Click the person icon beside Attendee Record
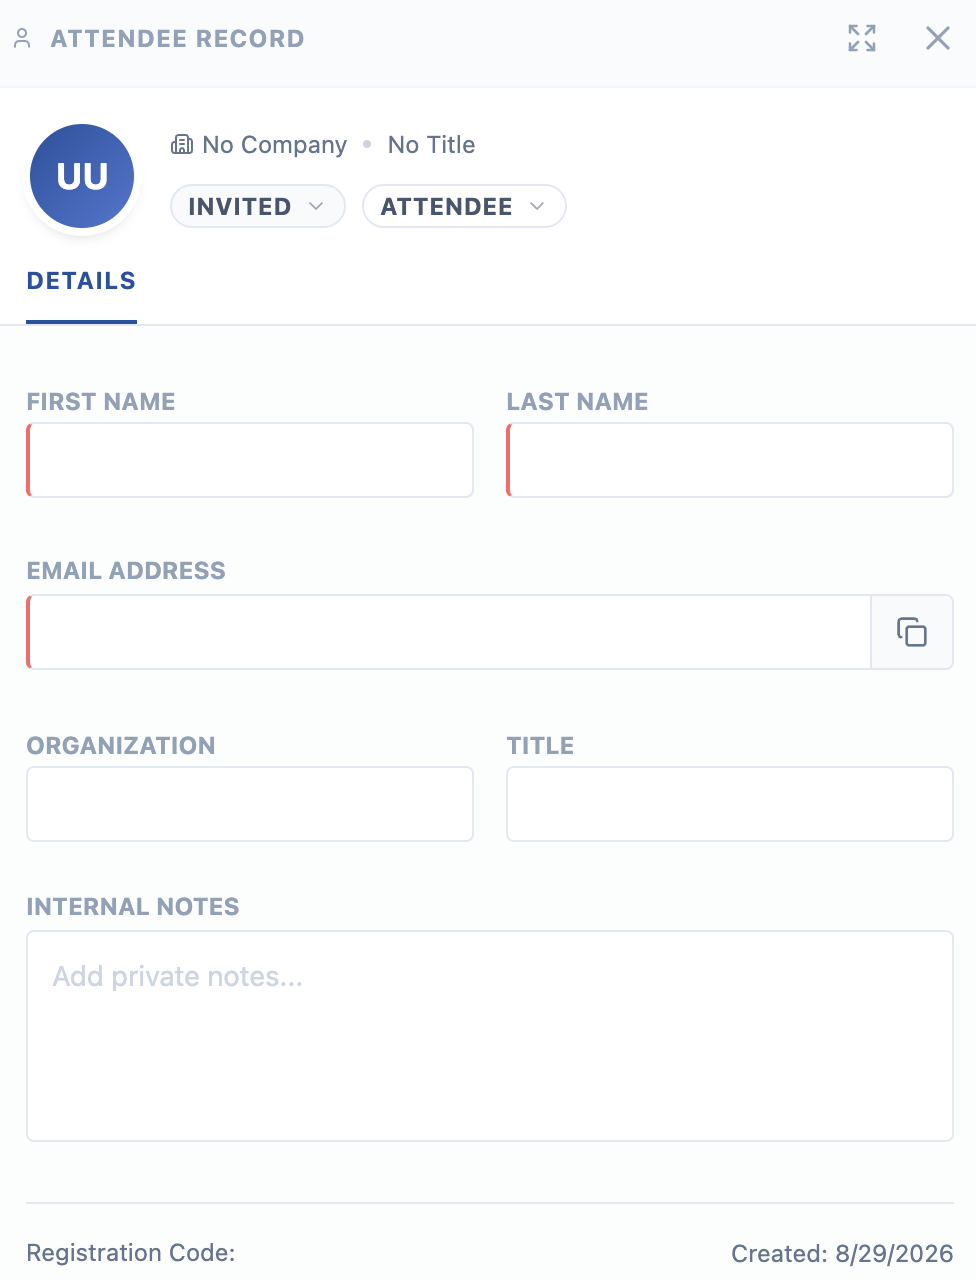This screenshot has width=976, height=1280. (22, 39)
